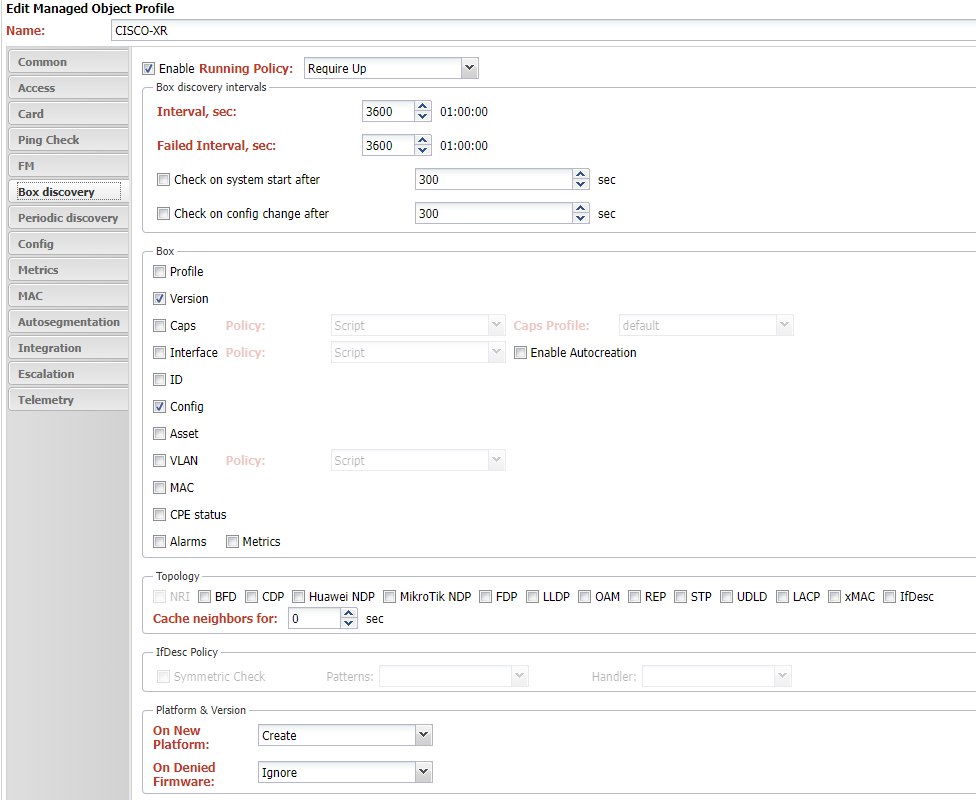Viewport: 976px width, 800px height.
Task: Toggle Enable Running Policy checkbox
Action: click(x=148, y=68)
